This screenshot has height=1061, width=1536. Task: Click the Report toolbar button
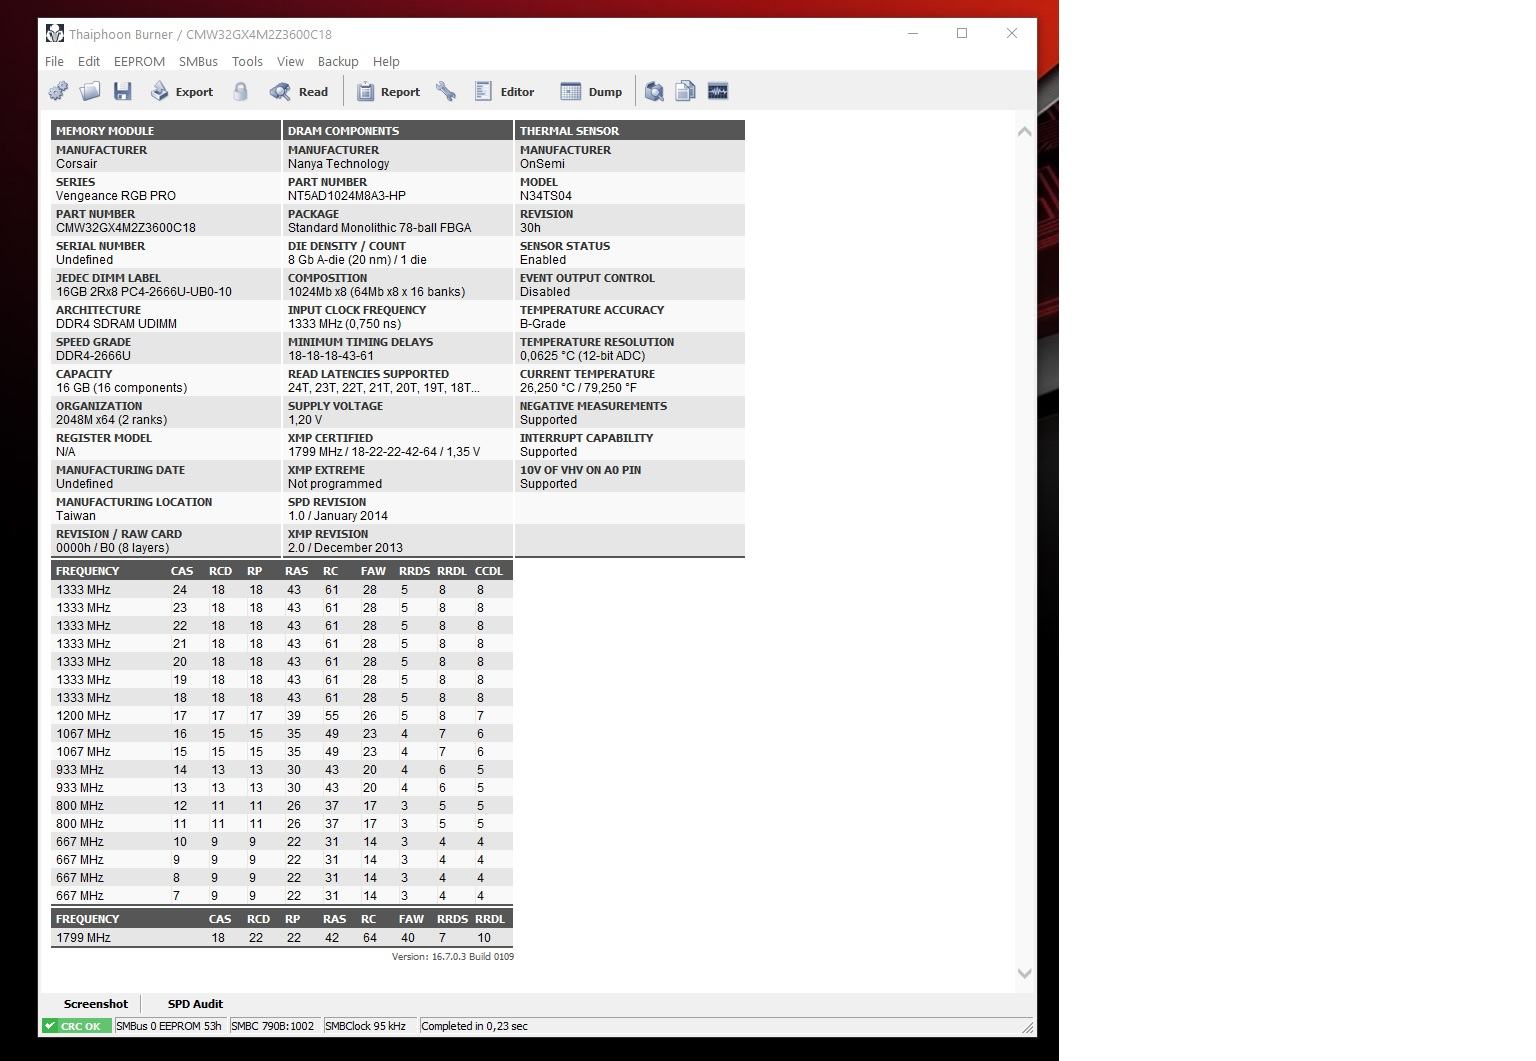click(x=388, y=91)
